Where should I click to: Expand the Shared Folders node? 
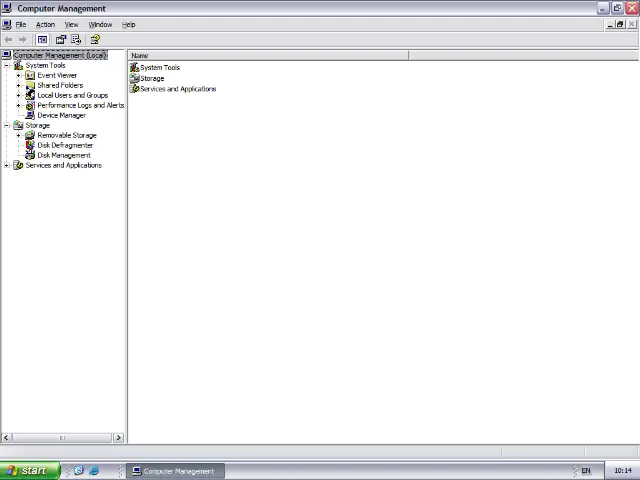tap(18, 85)
